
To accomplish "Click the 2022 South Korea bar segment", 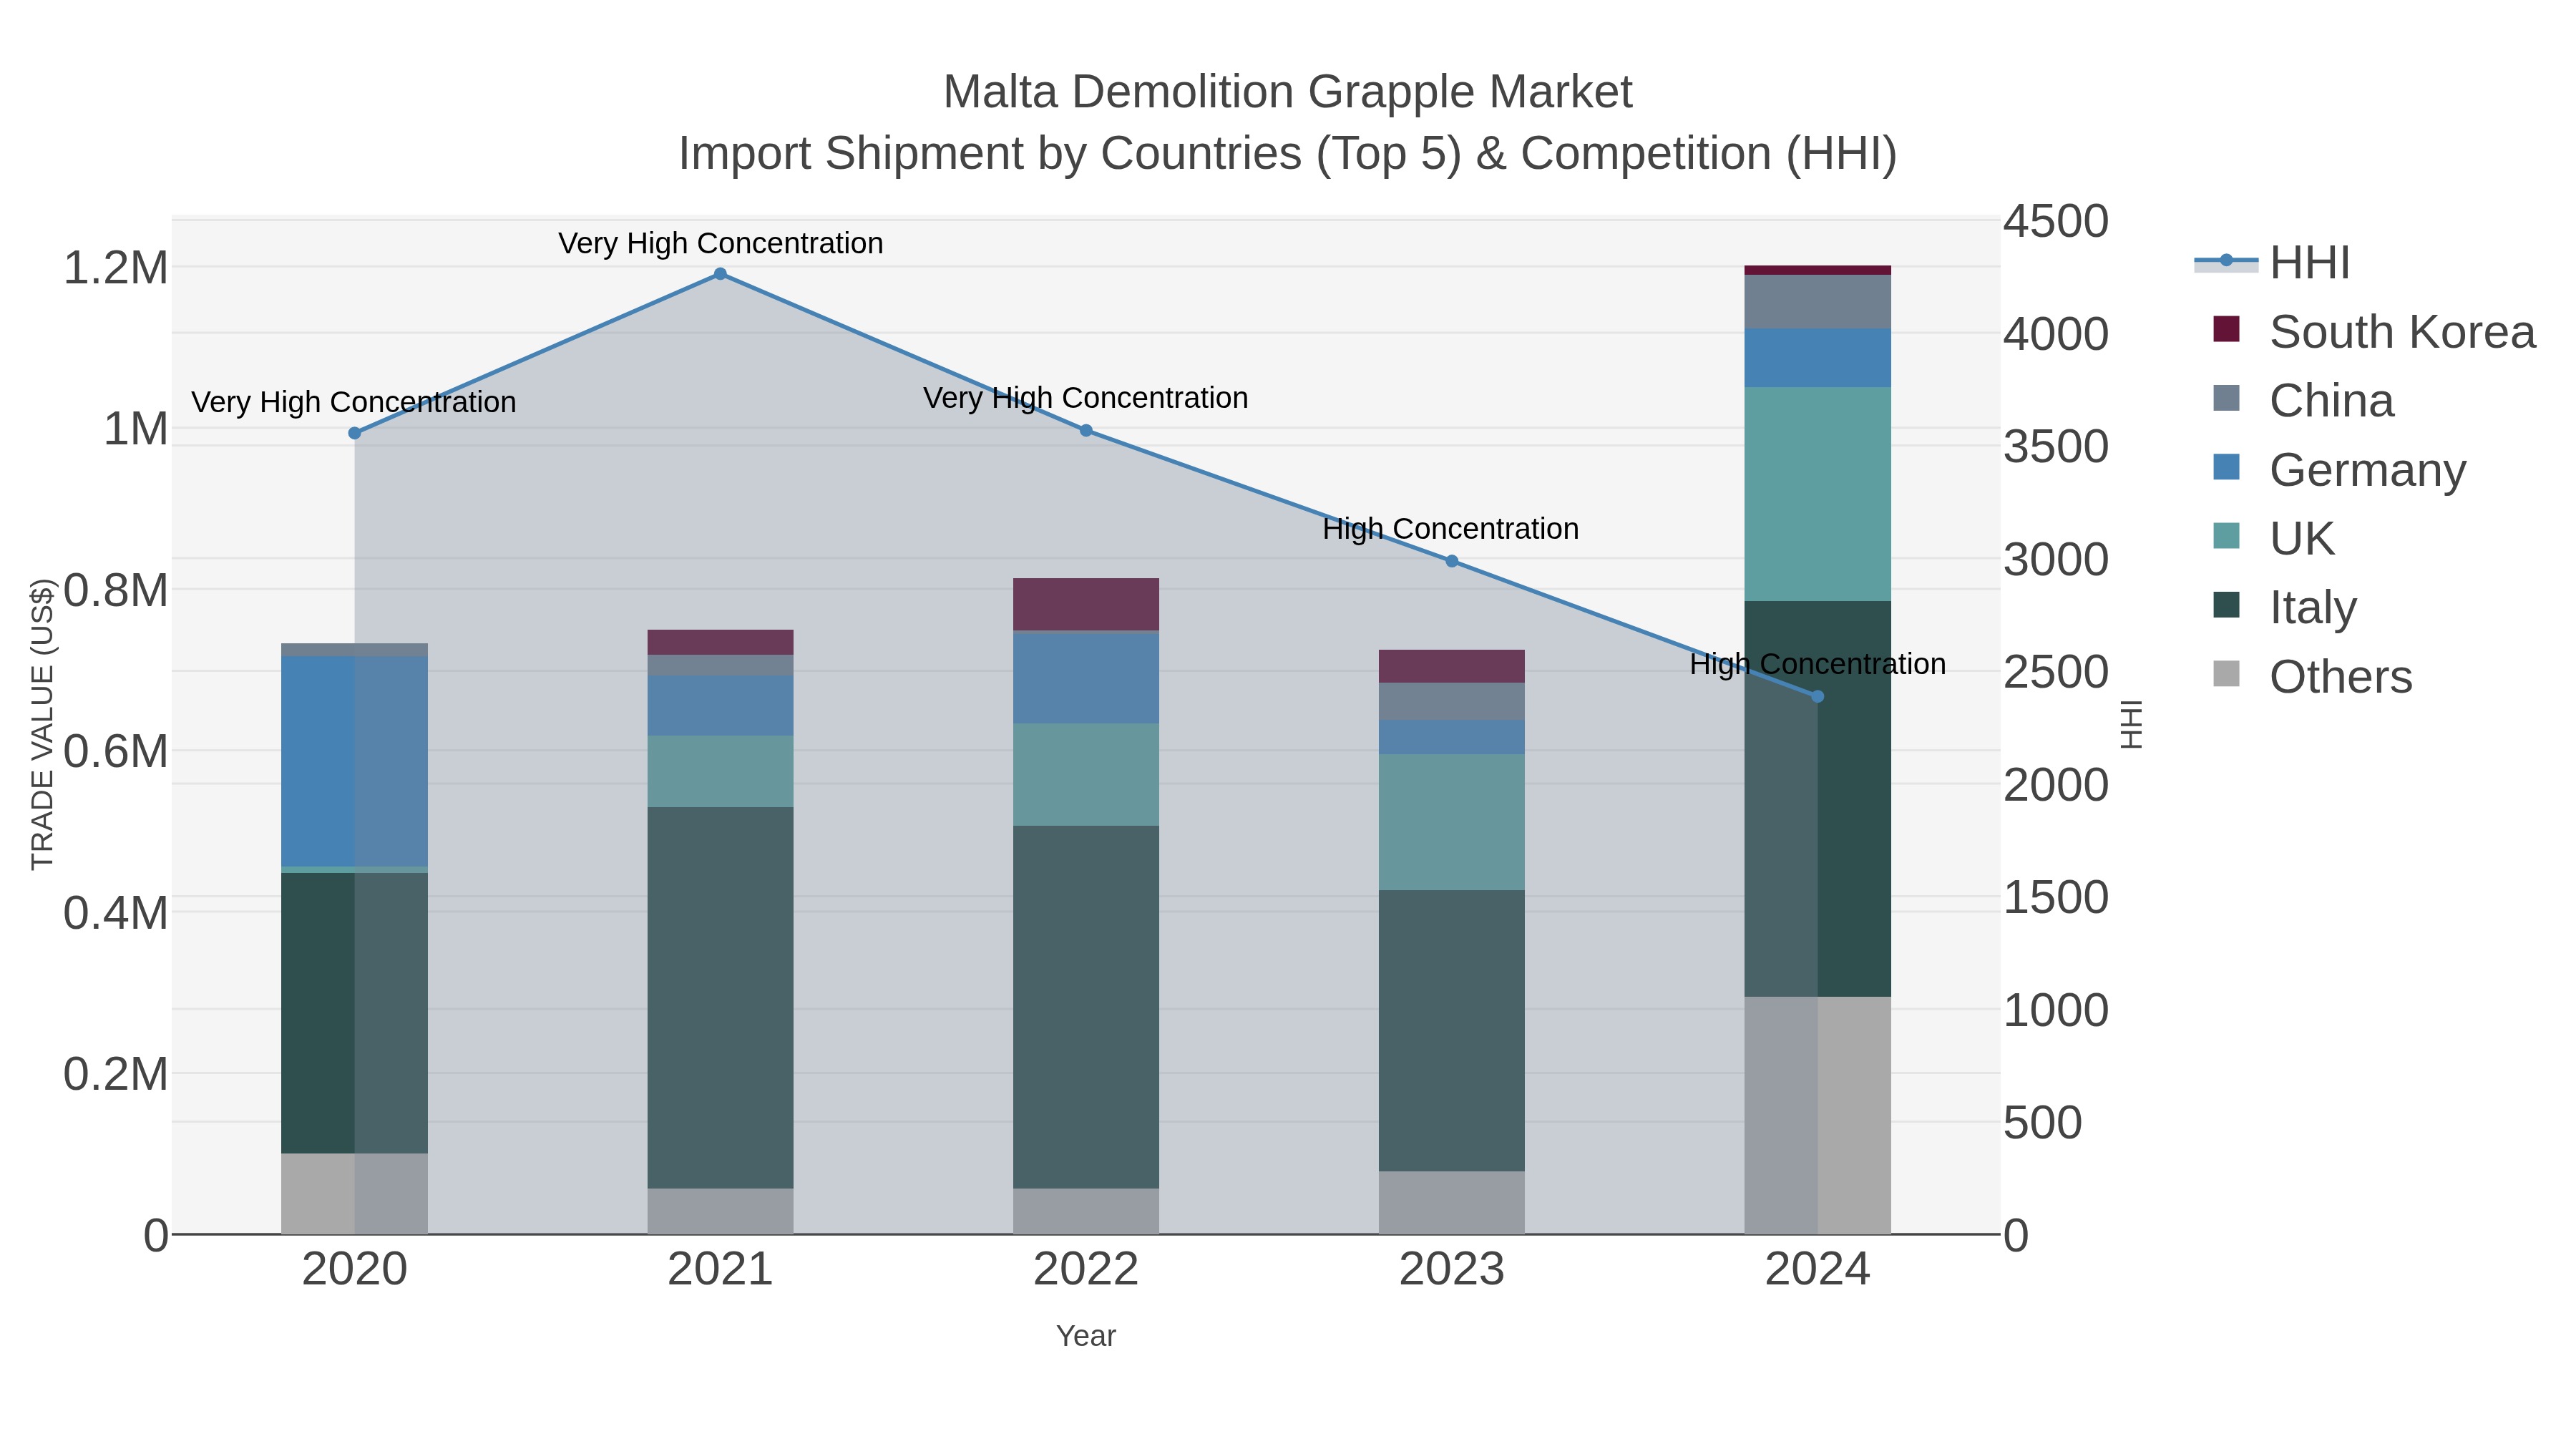I will pos(1086,604).
